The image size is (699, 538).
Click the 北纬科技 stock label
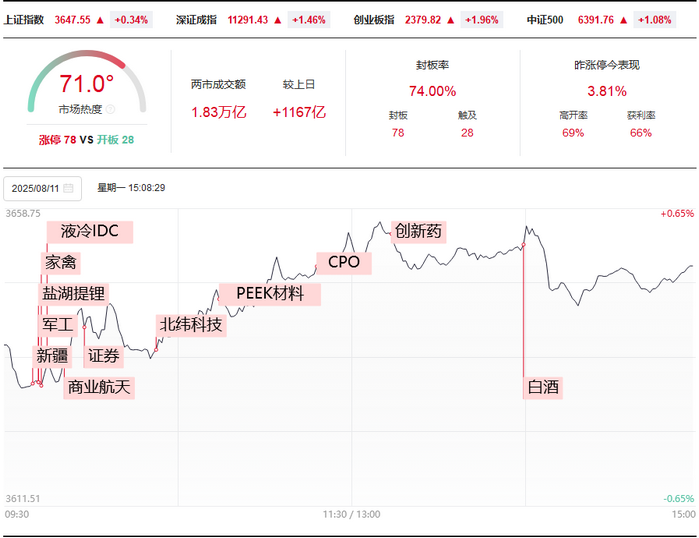click(x=191, y=325)
